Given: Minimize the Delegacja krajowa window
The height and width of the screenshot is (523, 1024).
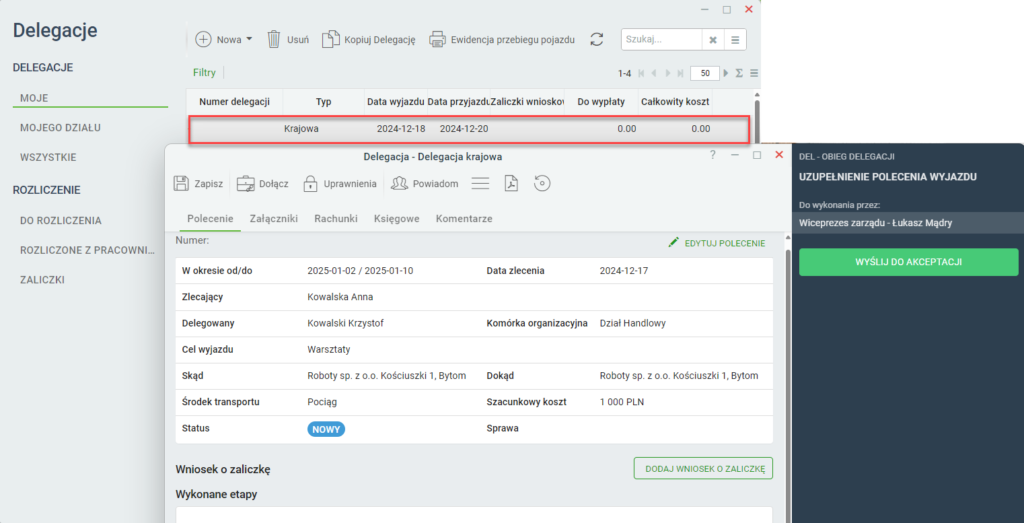Looking at the screenshot, I should tap(735, 155).
